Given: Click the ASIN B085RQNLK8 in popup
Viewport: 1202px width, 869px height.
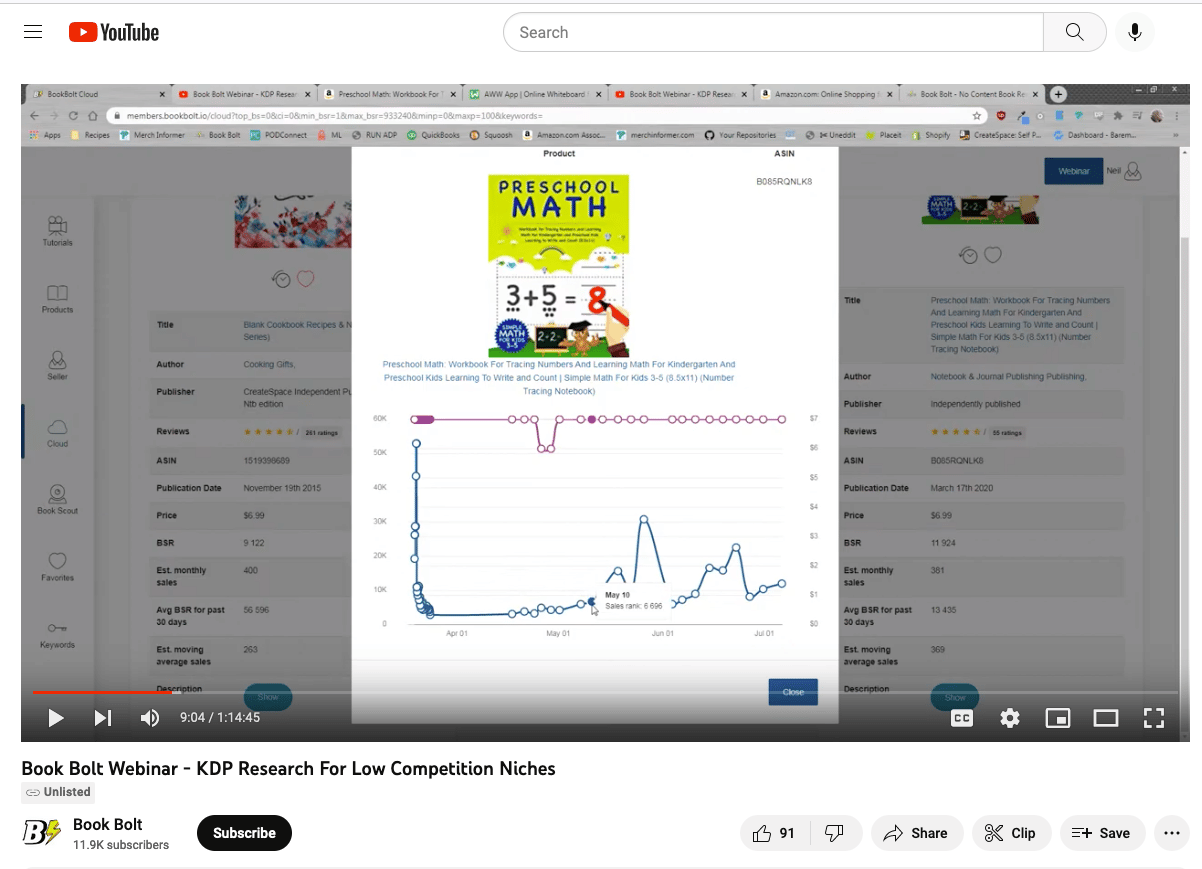Looking at the screenshot, I should coord(784,181).
